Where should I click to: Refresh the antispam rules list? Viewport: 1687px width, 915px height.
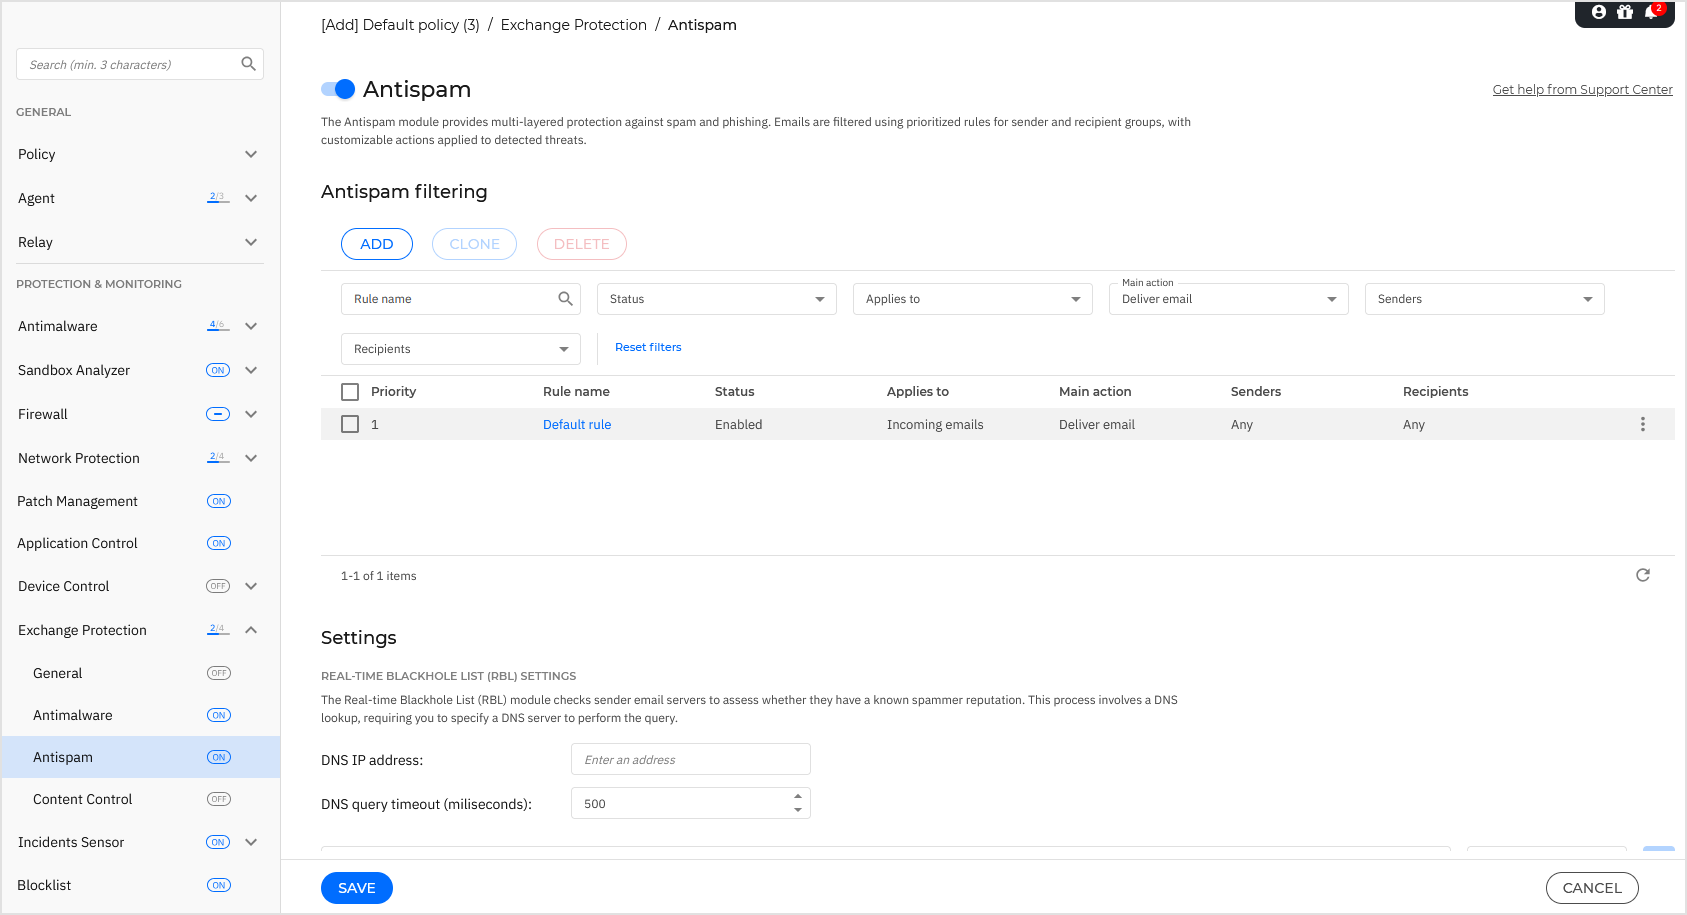[1643, 575]
